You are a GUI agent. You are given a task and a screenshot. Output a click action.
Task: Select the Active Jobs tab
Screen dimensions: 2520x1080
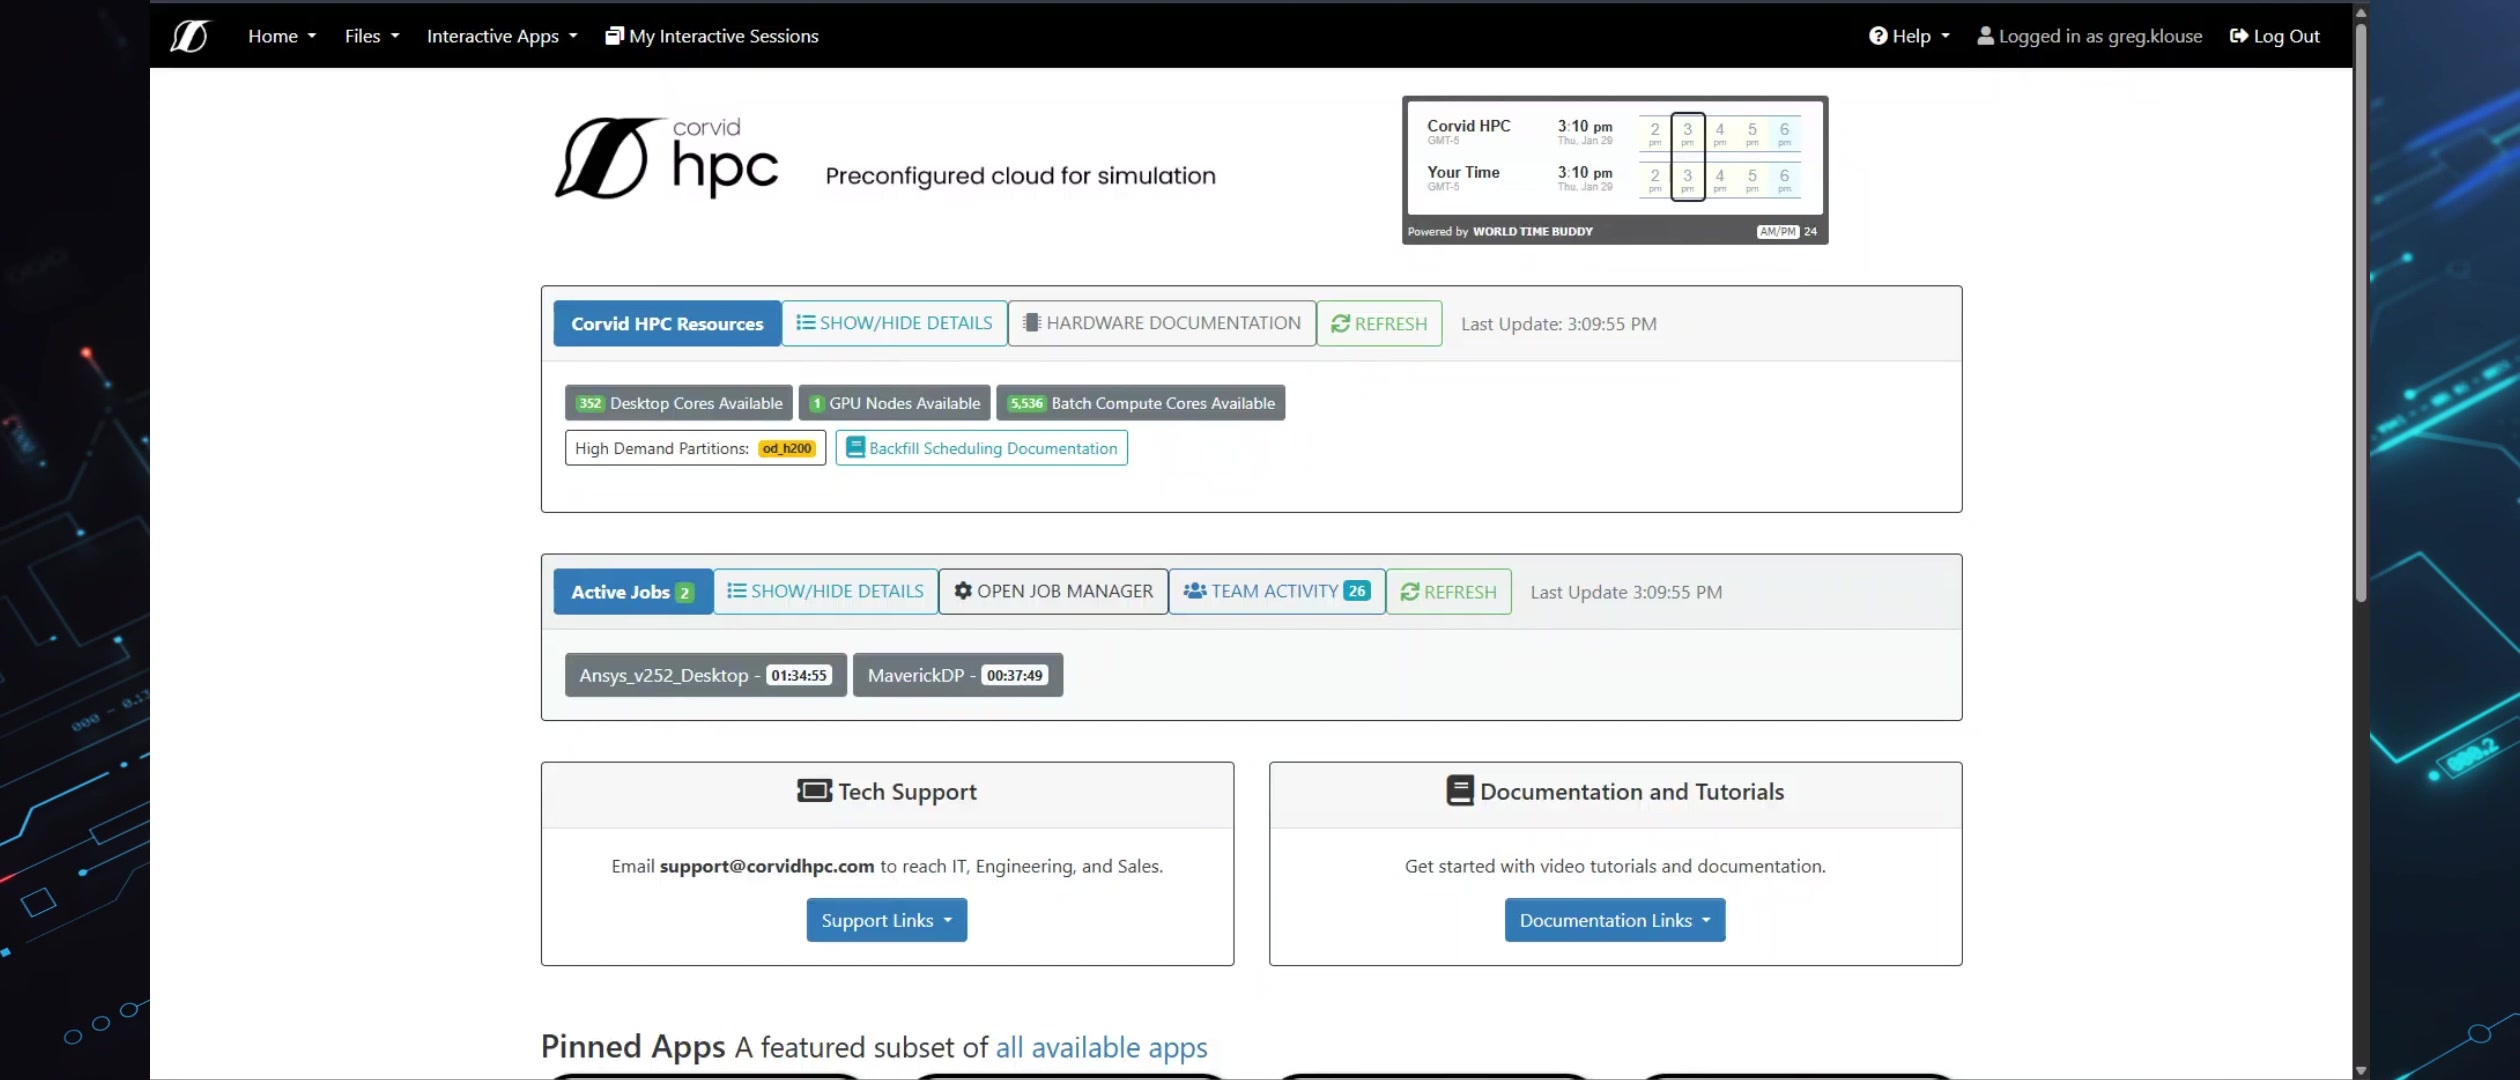point(633,592)
